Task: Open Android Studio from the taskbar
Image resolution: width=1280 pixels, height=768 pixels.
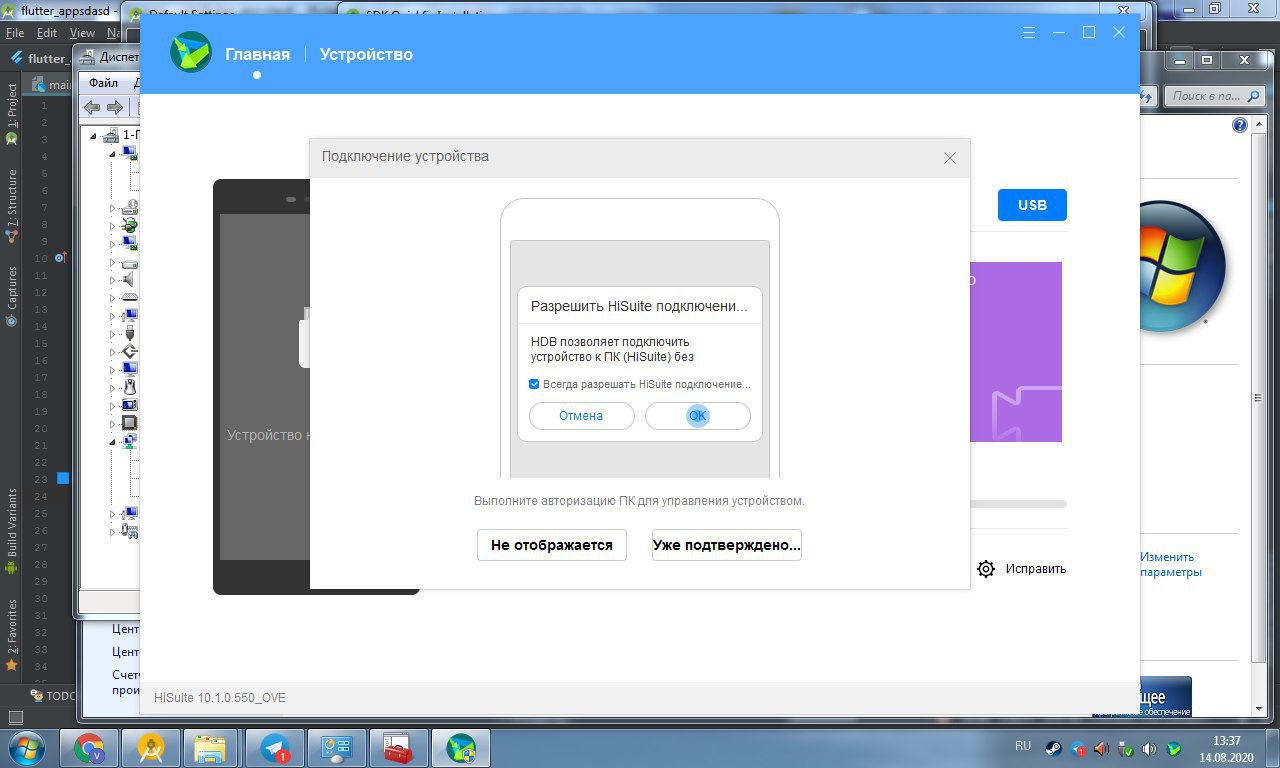Action: click(x=151, y=747)
